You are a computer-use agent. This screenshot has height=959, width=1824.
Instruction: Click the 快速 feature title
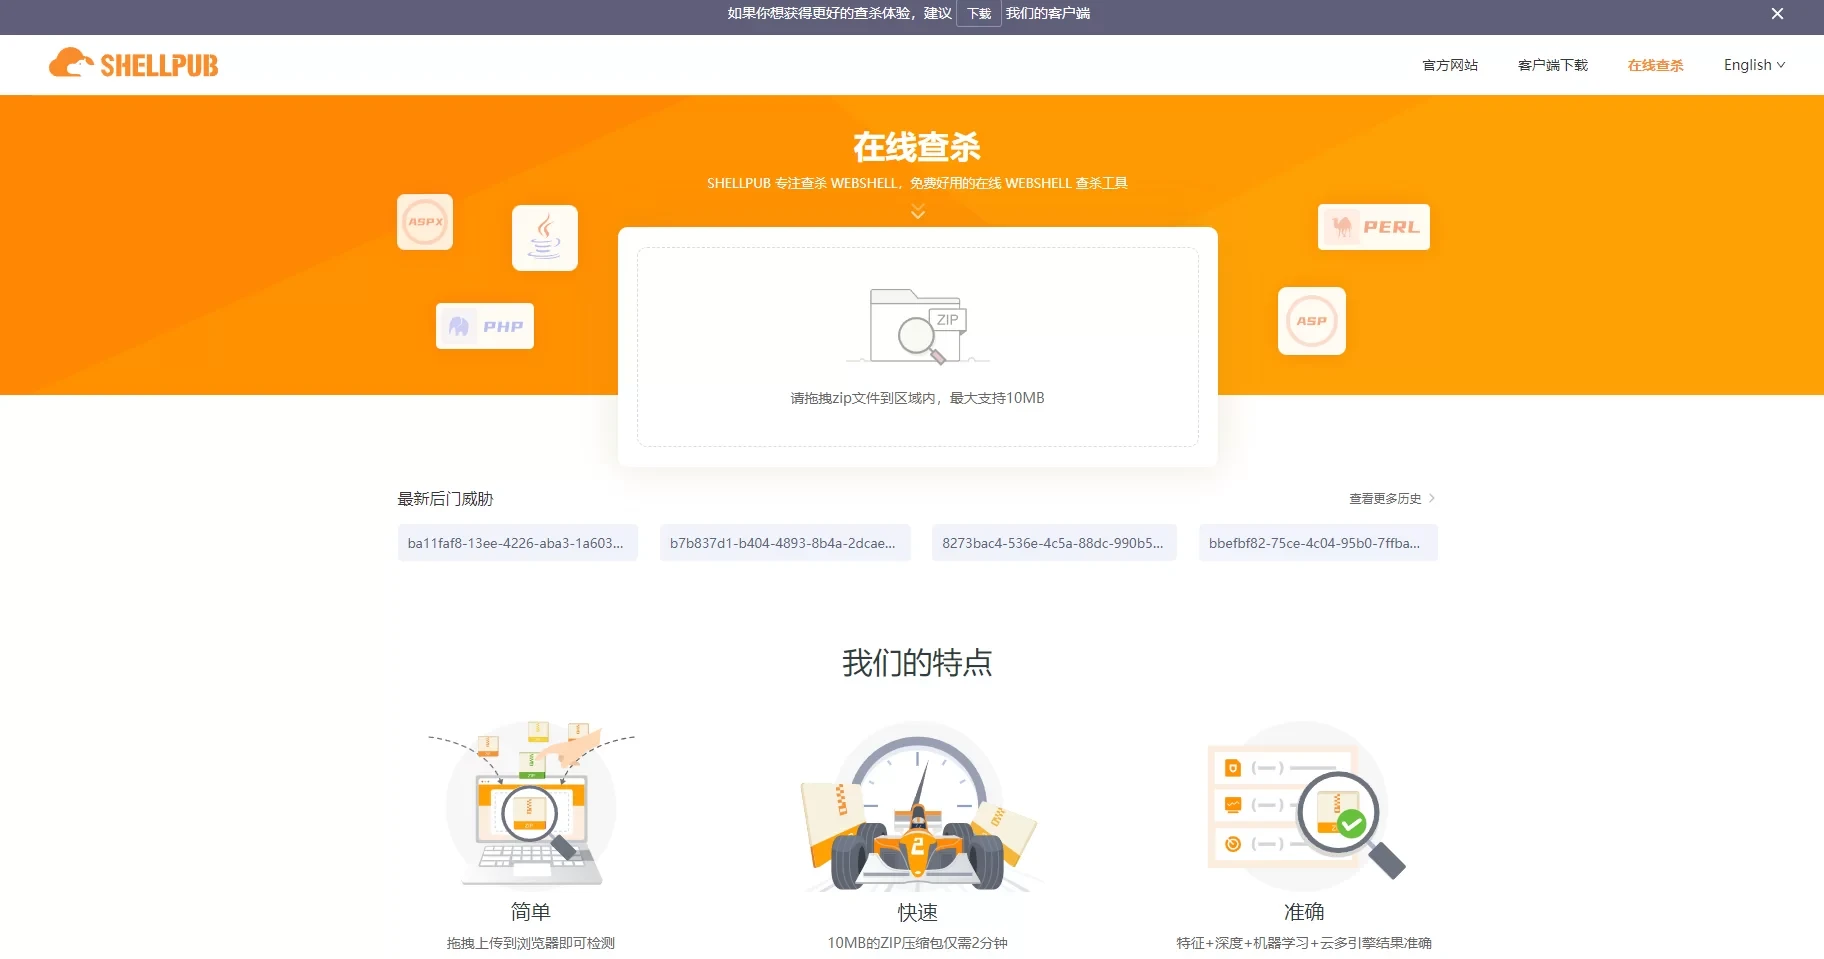pyautogui.click(x=918, y=913)
